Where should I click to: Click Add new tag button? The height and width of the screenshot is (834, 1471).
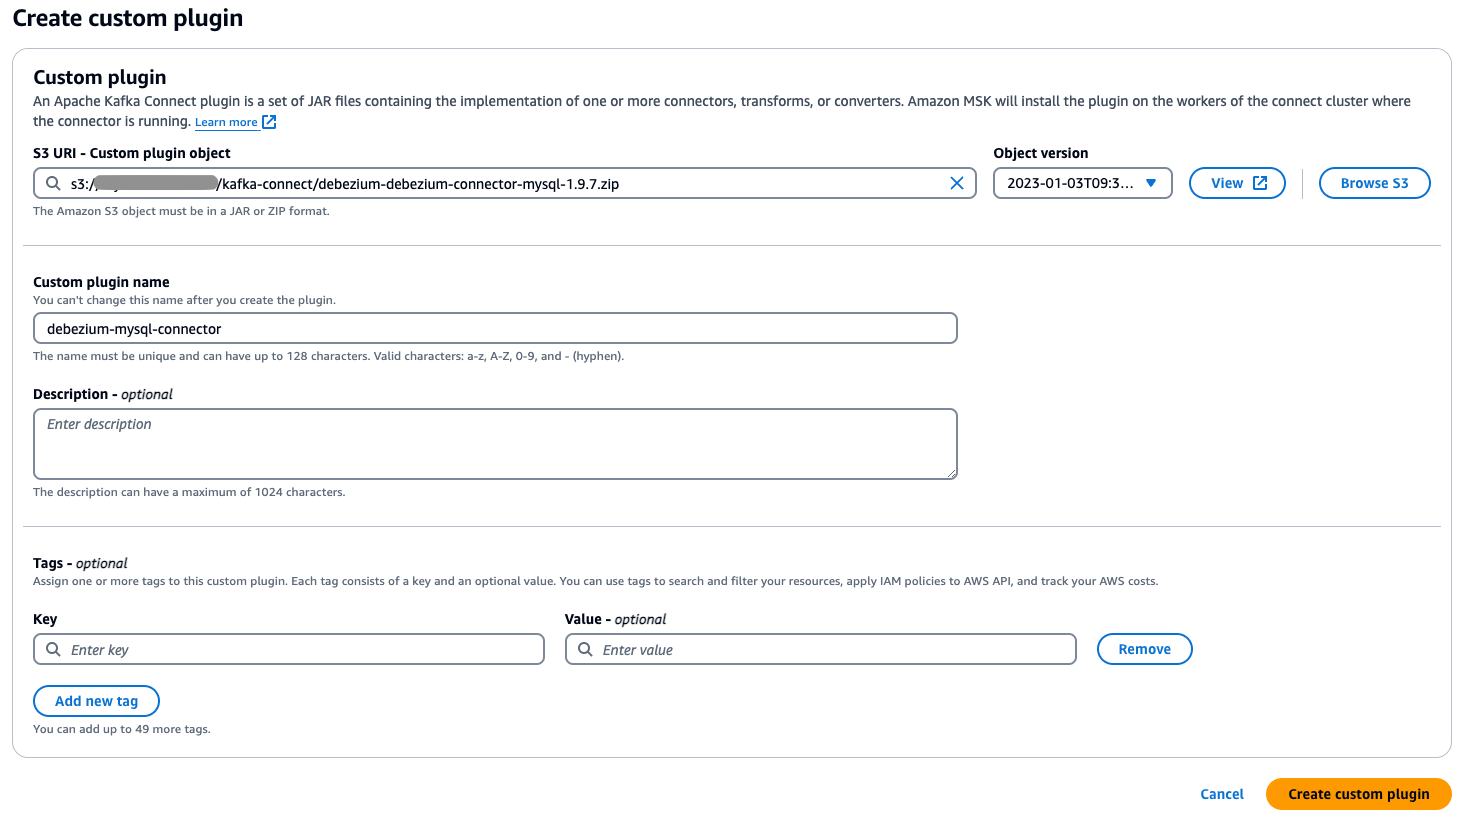[x=96, y=701]
